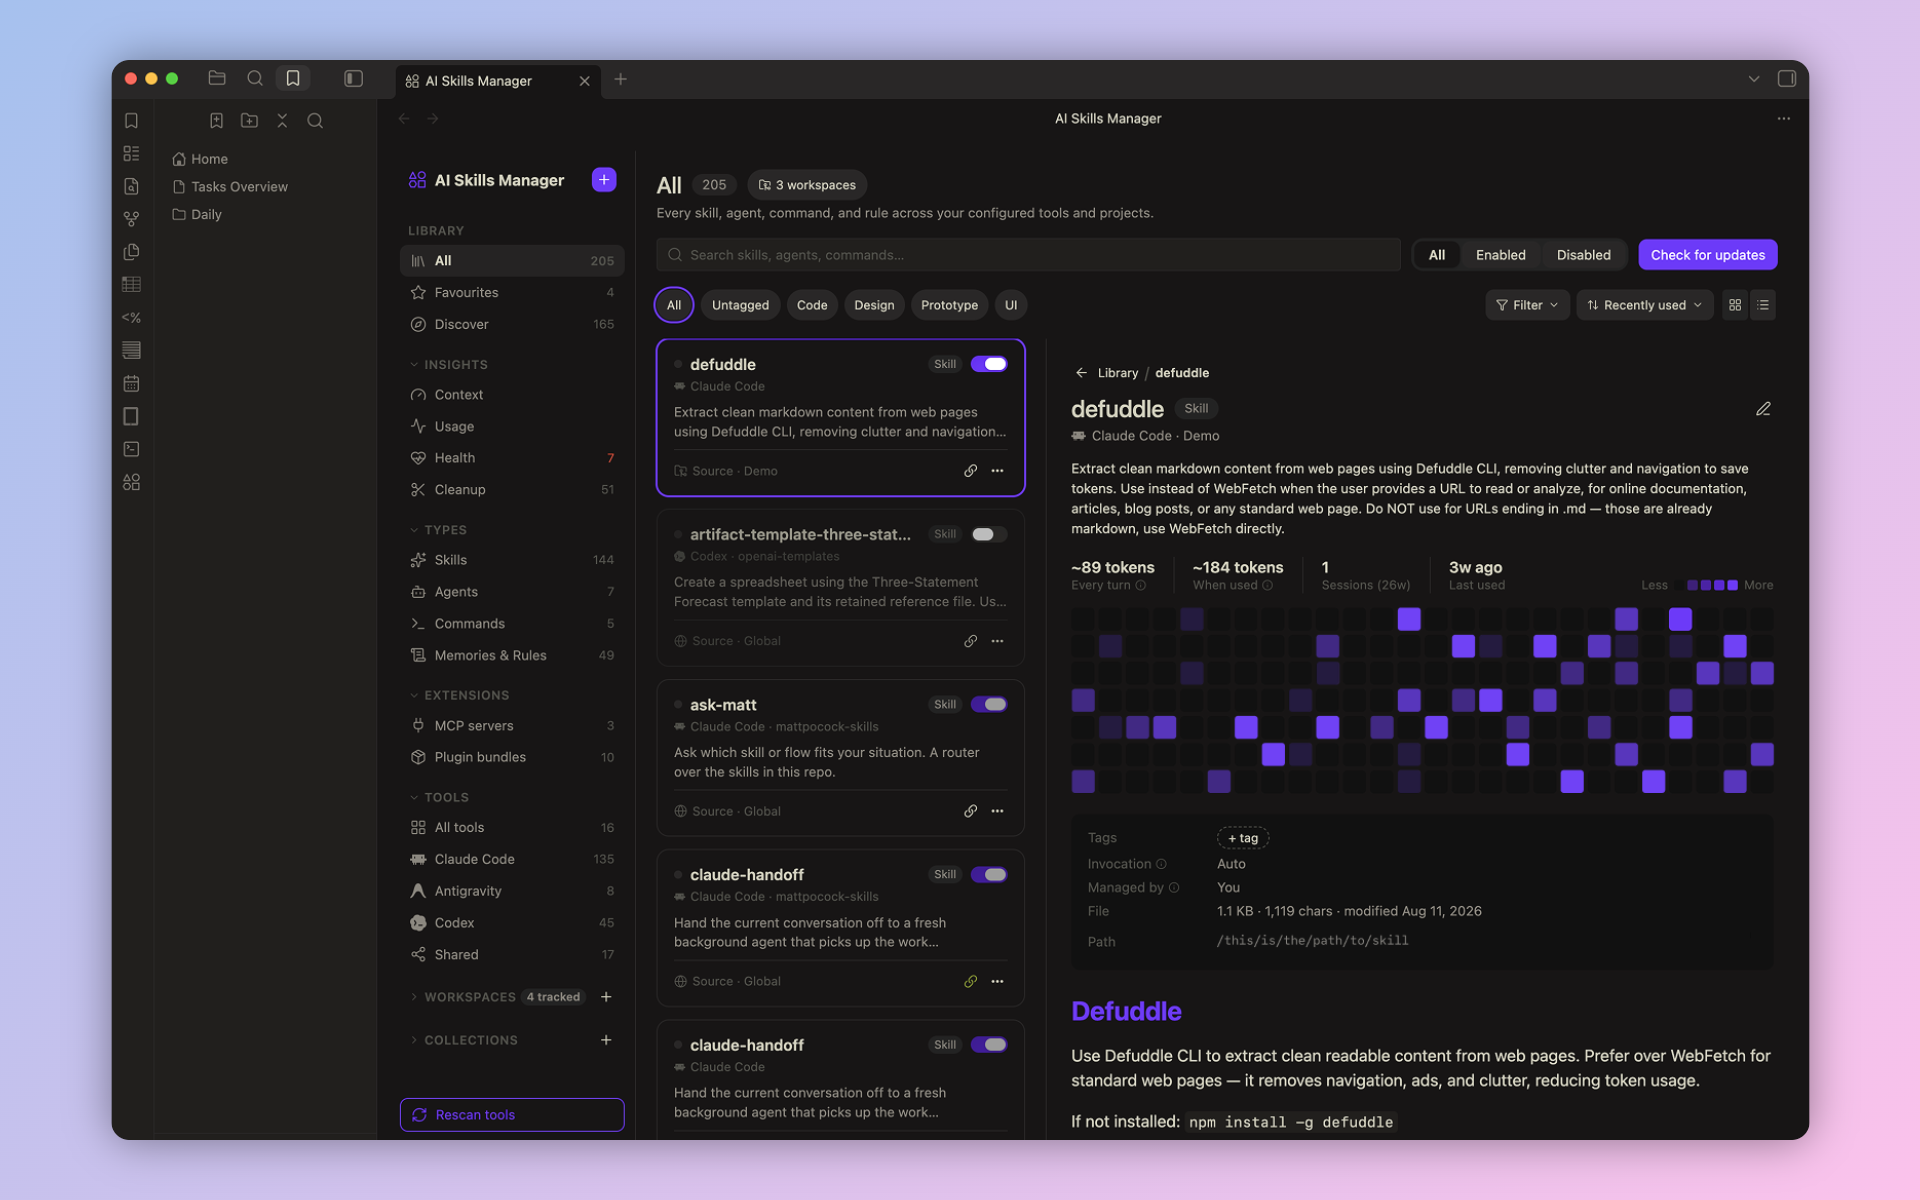Click the edit pencil icon for defuddle

click(x=1763, y=409)
